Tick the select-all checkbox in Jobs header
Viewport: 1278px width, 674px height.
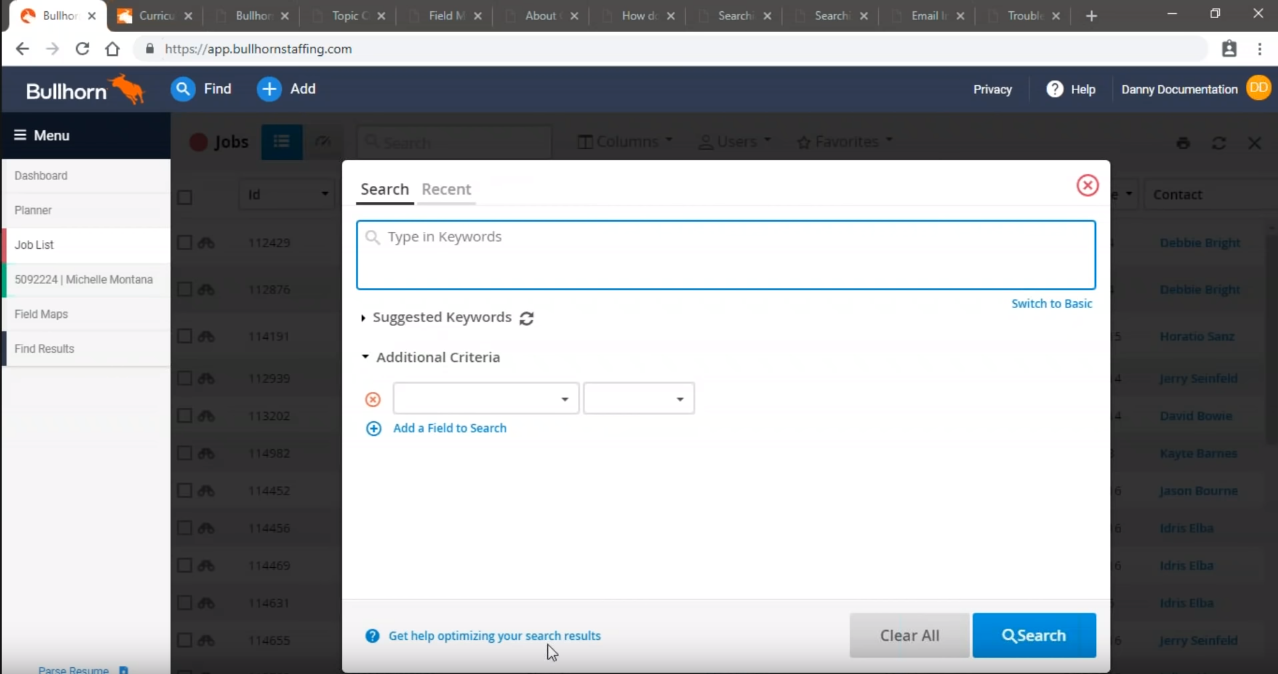click(x=184, y=197)
